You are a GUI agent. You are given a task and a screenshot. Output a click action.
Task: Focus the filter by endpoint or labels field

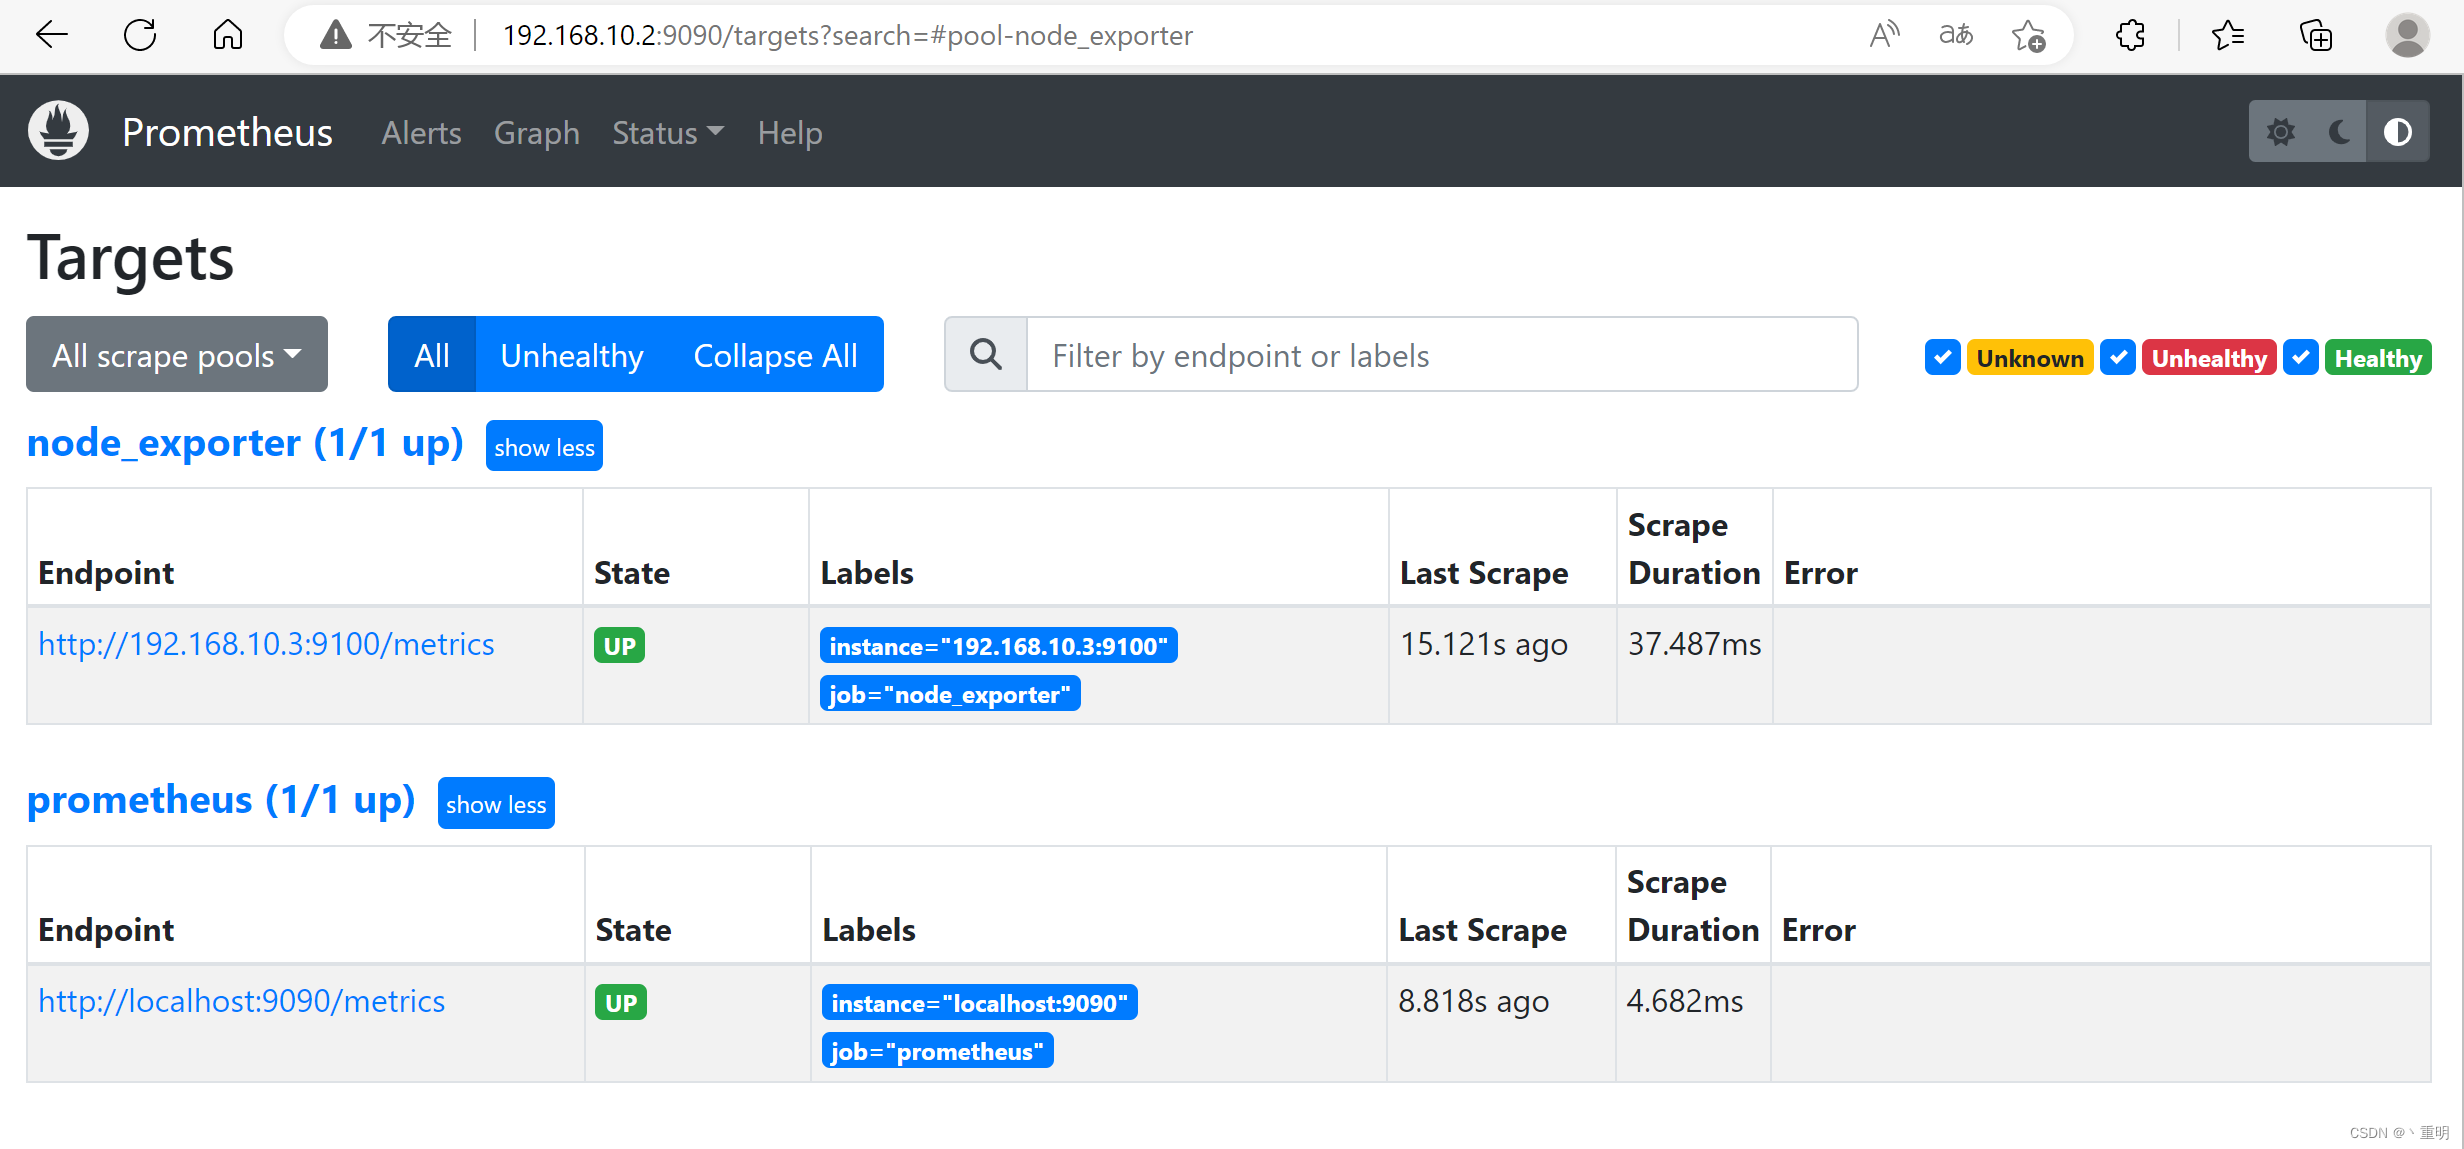point(1442,354)
